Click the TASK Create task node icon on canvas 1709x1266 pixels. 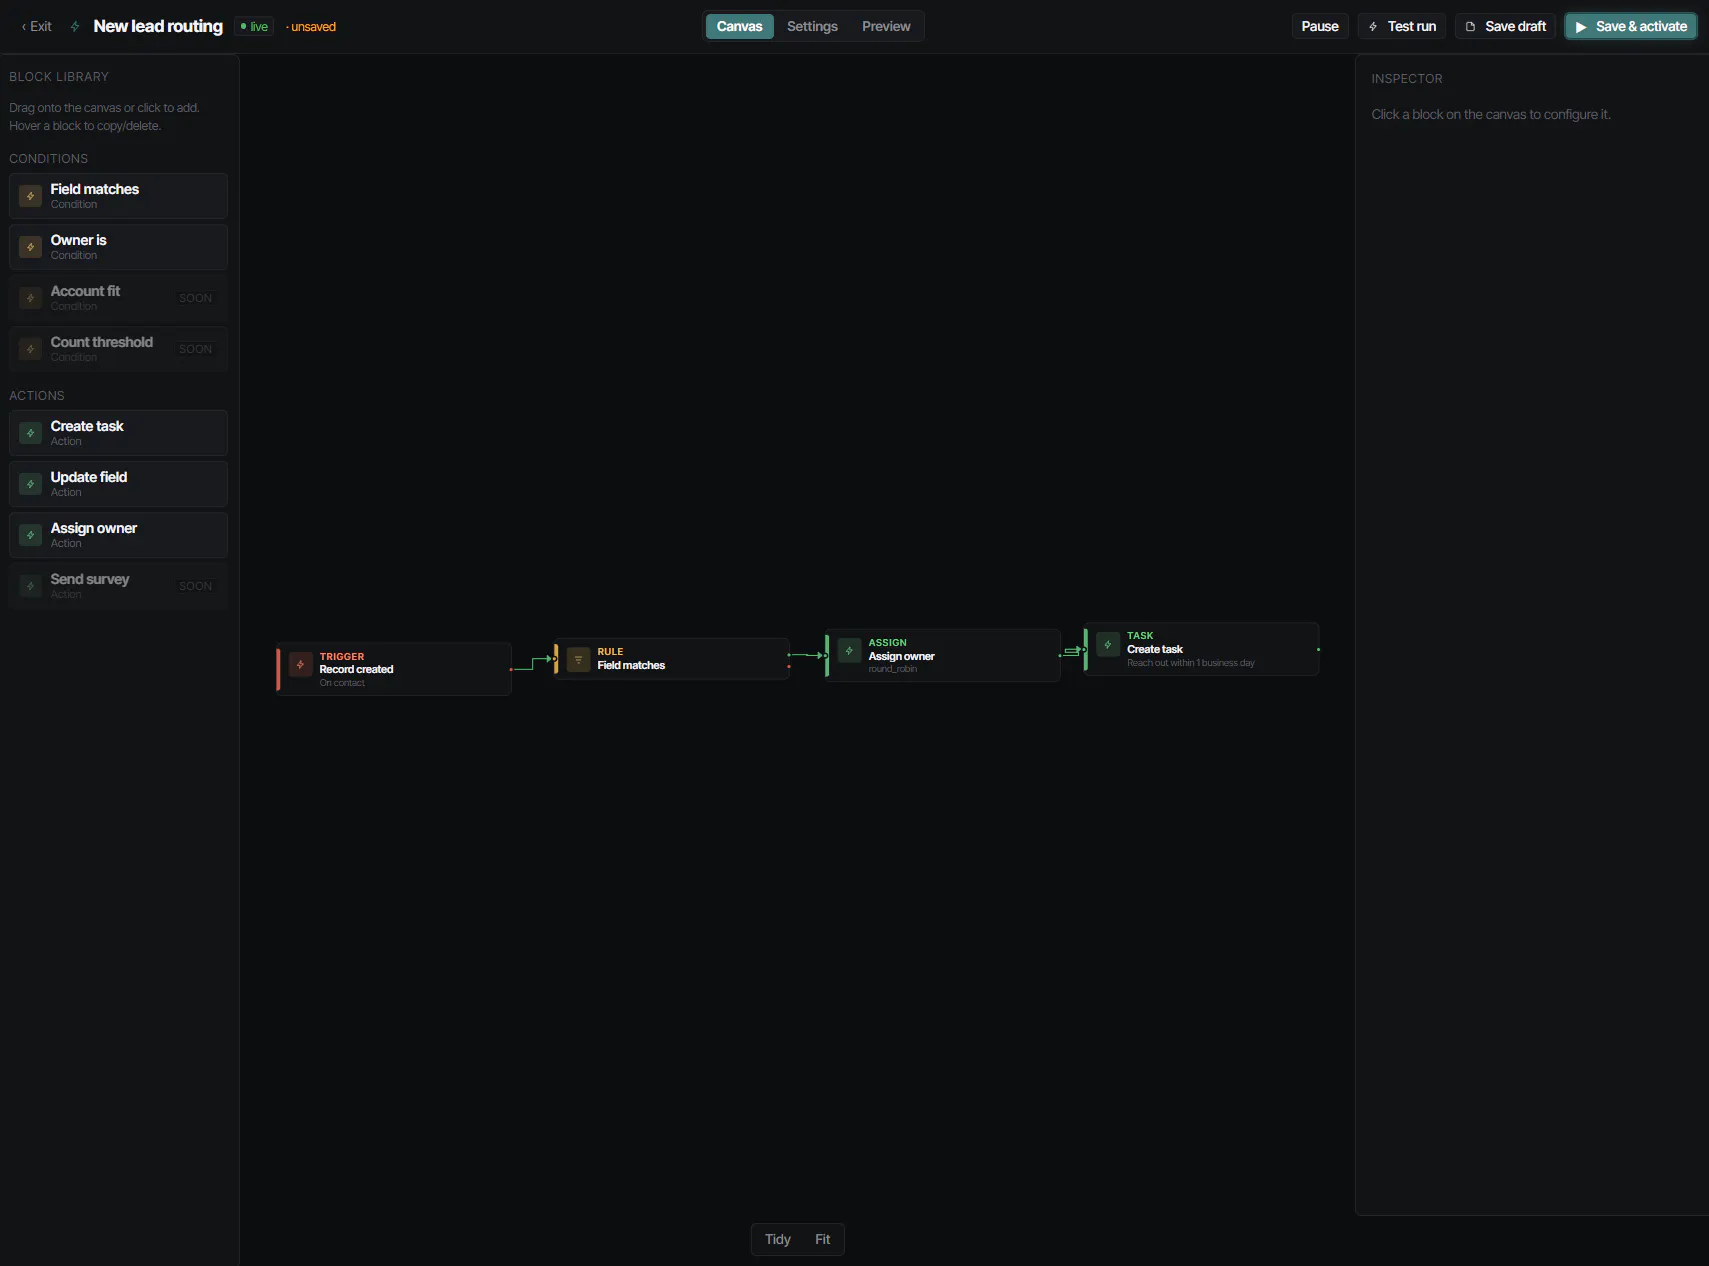[x=1108, y=645]
